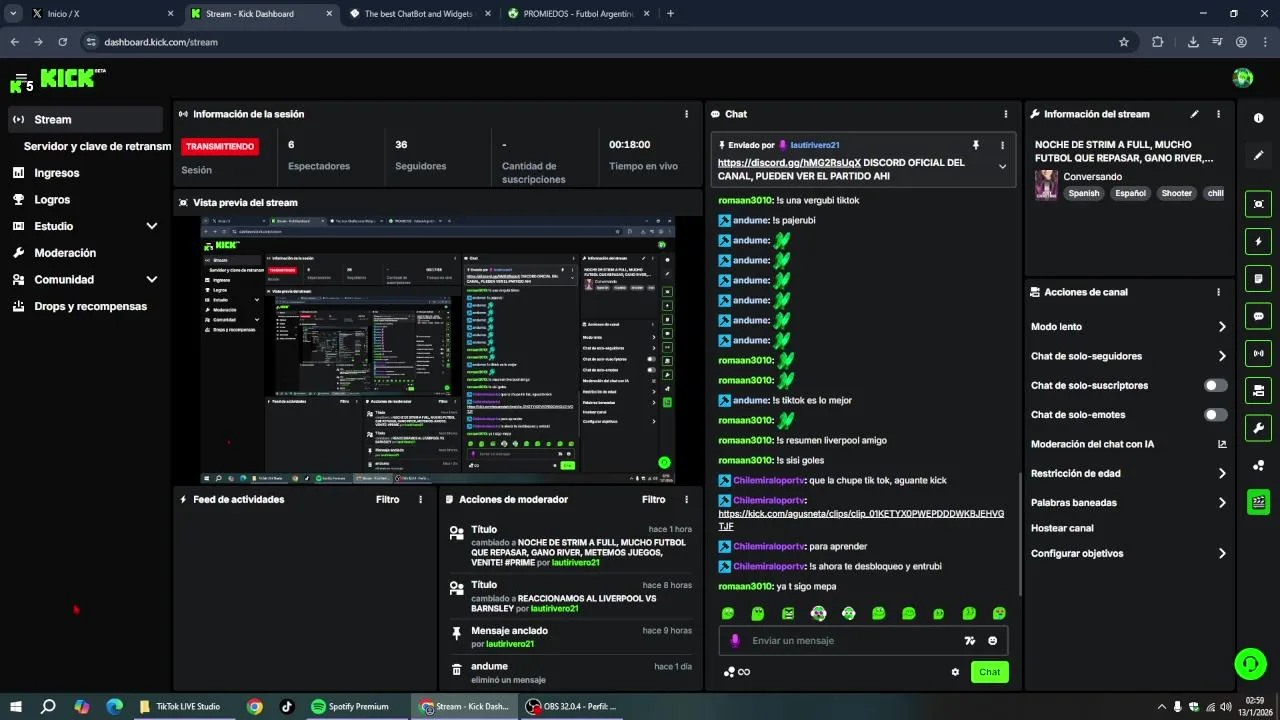Click the Shooter tag in stream info
The height and width of the screenshot is (720, 1280).
1176,193
